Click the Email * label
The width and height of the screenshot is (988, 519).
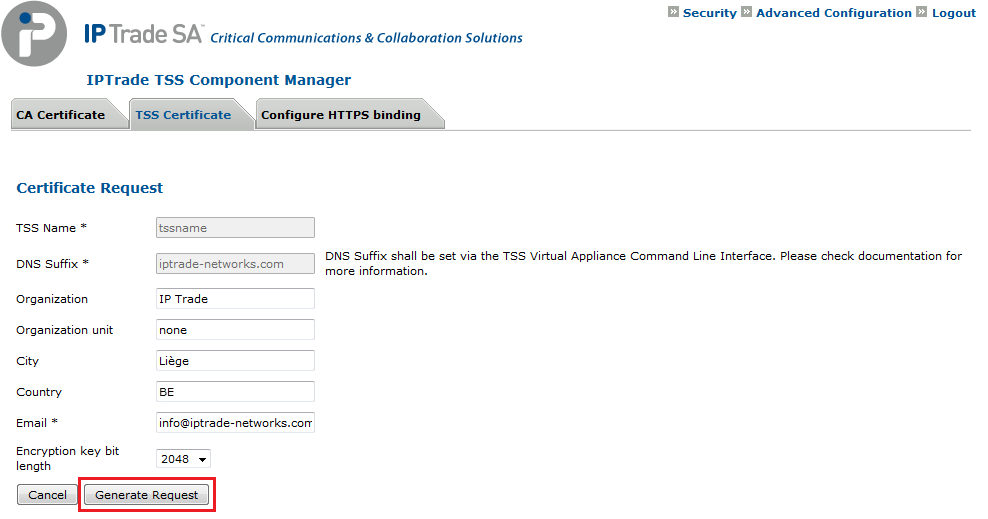pos(37,423)
